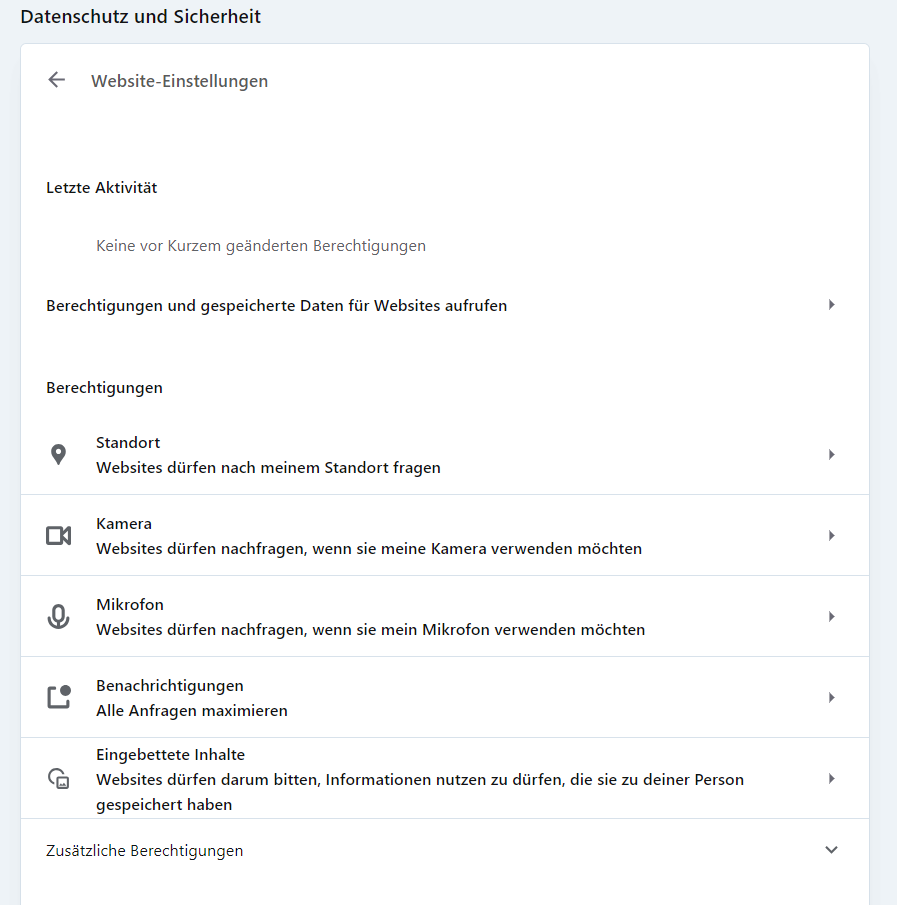Viewport: 897px width, 905px height.
Task: Open Berechtigungen und gespeicherte Daten für Websites aufrufen
Action: click(444, 305)
